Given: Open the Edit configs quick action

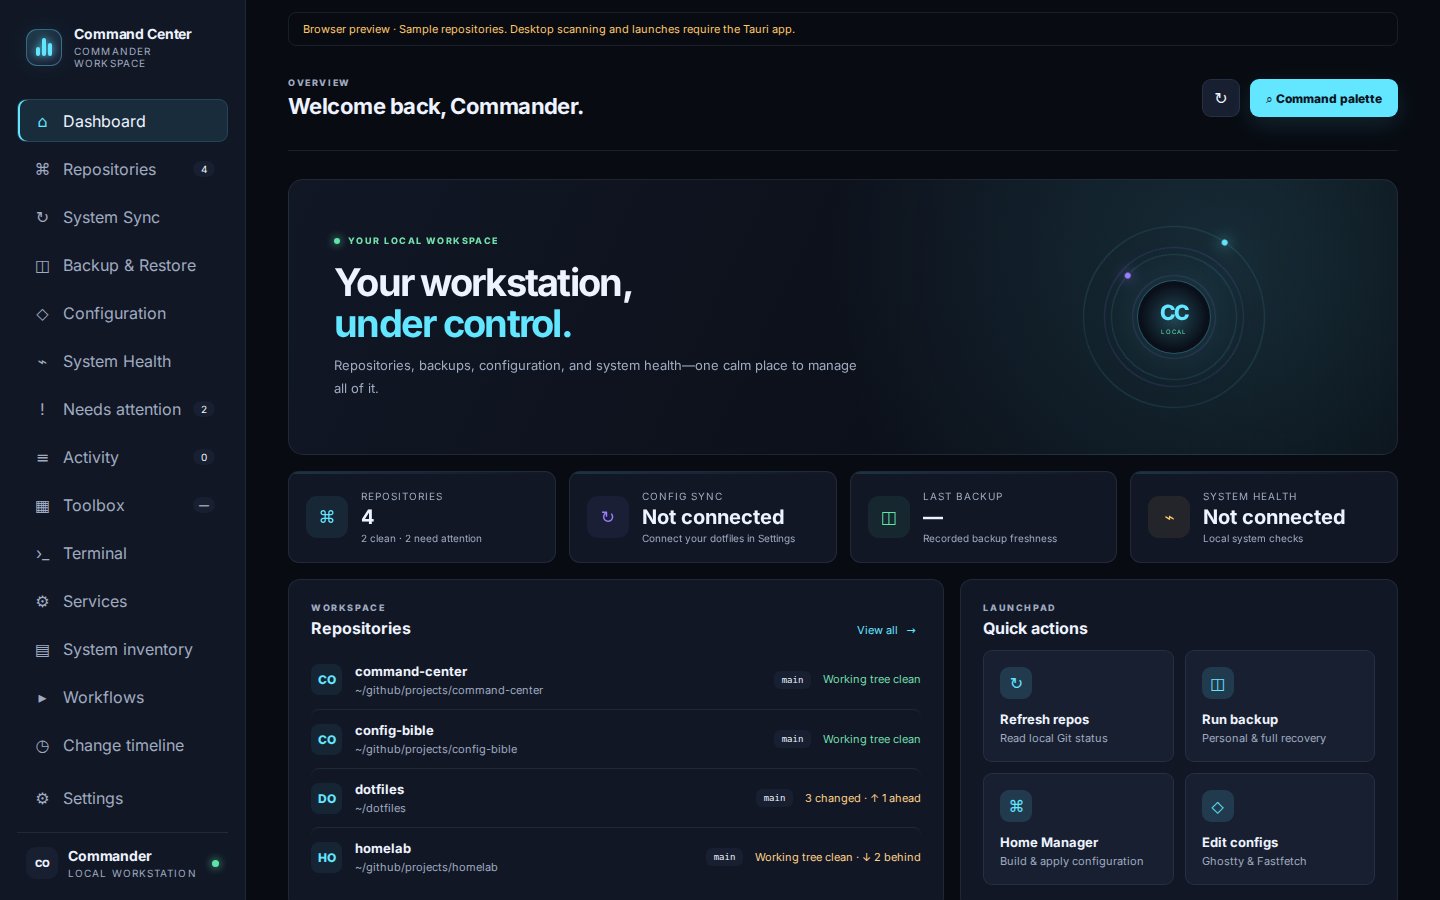Looking at the screenshot, I should tap(1280, 829).
